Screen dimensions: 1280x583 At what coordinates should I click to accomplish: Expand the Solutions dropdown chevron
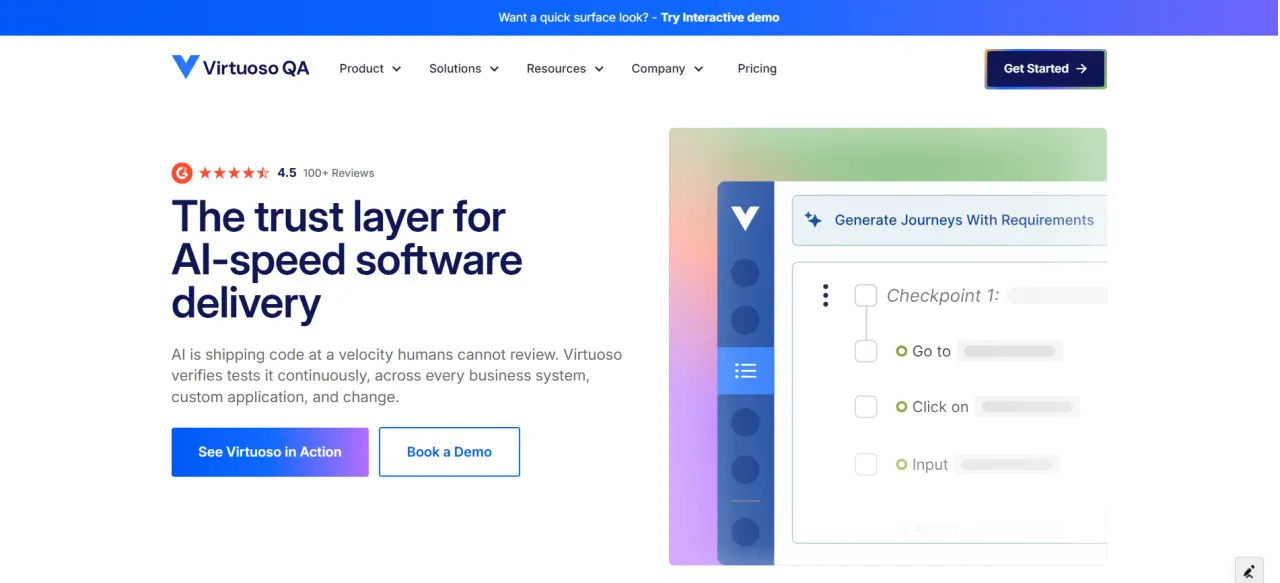pos(494,69)
